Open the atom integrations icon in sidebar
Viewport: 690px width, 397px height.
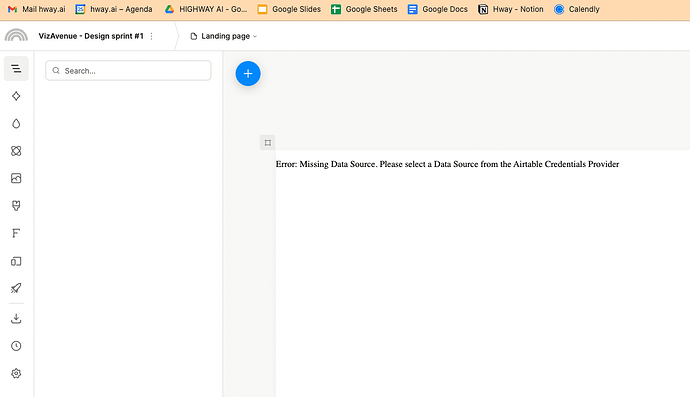[16, 151]
